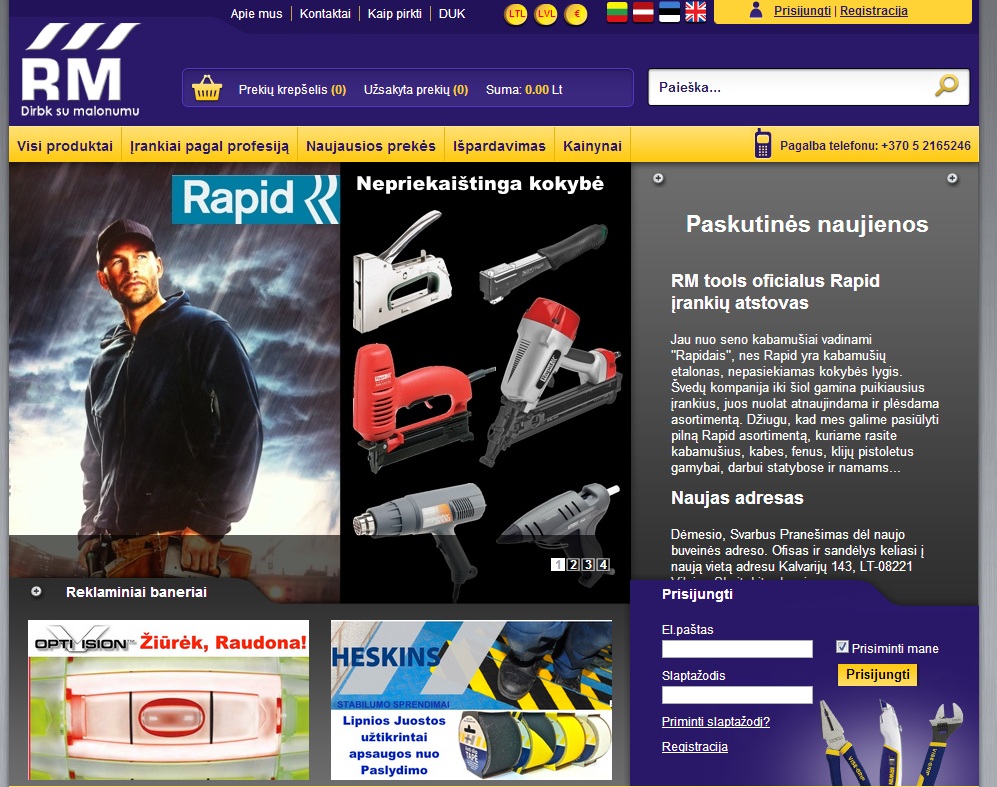The height and width of the screenshot is (787, 997).
Task: Open Visi produktai menu
Action: (65, 146)
